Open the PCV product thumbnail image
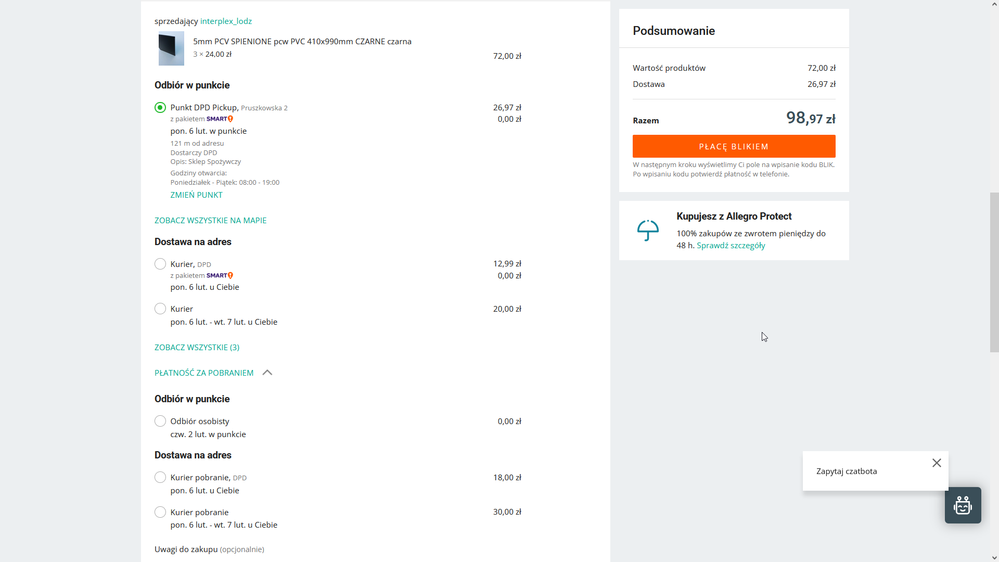Image resolution: width=999 pixels, height=562 pixels. [x=171, y=48]
